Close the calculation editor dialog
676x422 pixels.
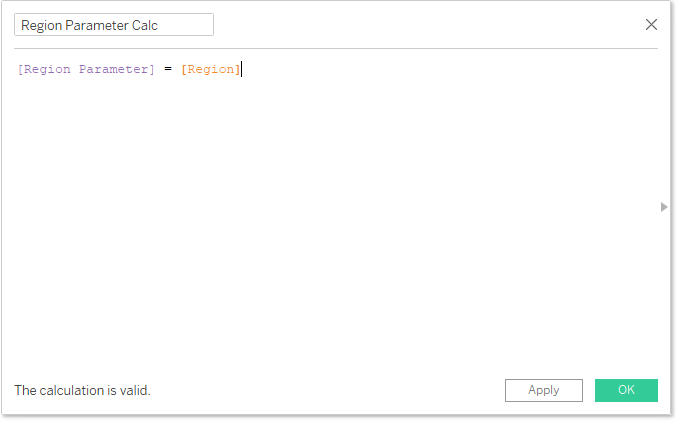pos(651,25)
